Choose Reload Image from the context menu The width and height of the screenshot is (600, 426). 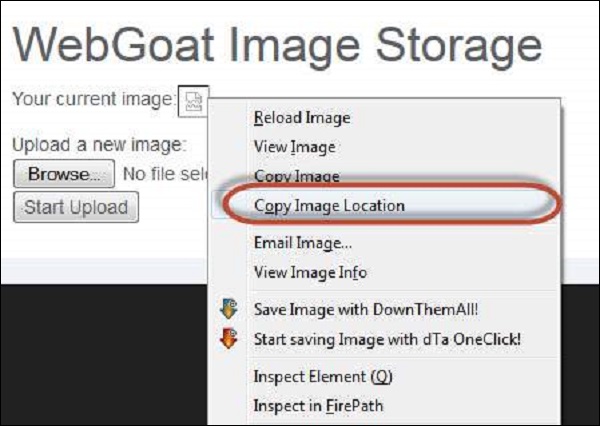coord(302,118)
